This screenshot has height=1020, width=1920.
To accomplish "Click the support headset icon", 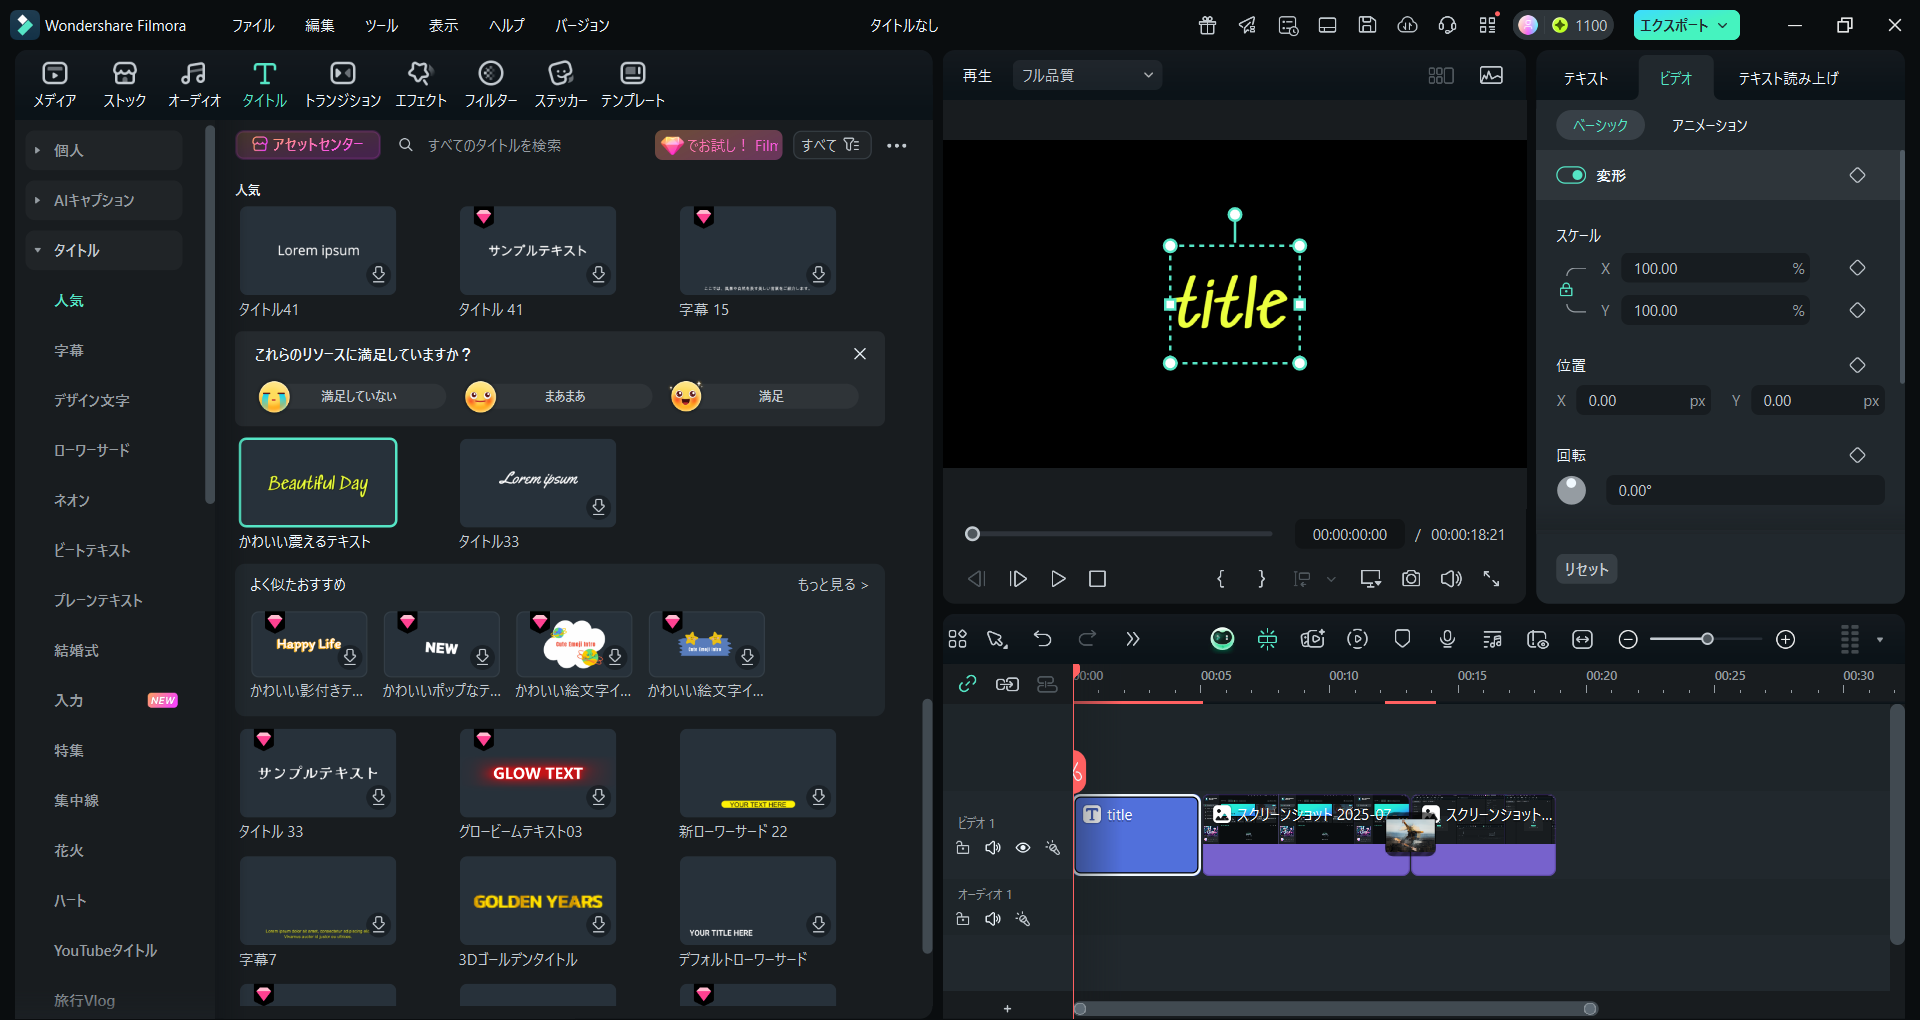I will (1447, 25).
